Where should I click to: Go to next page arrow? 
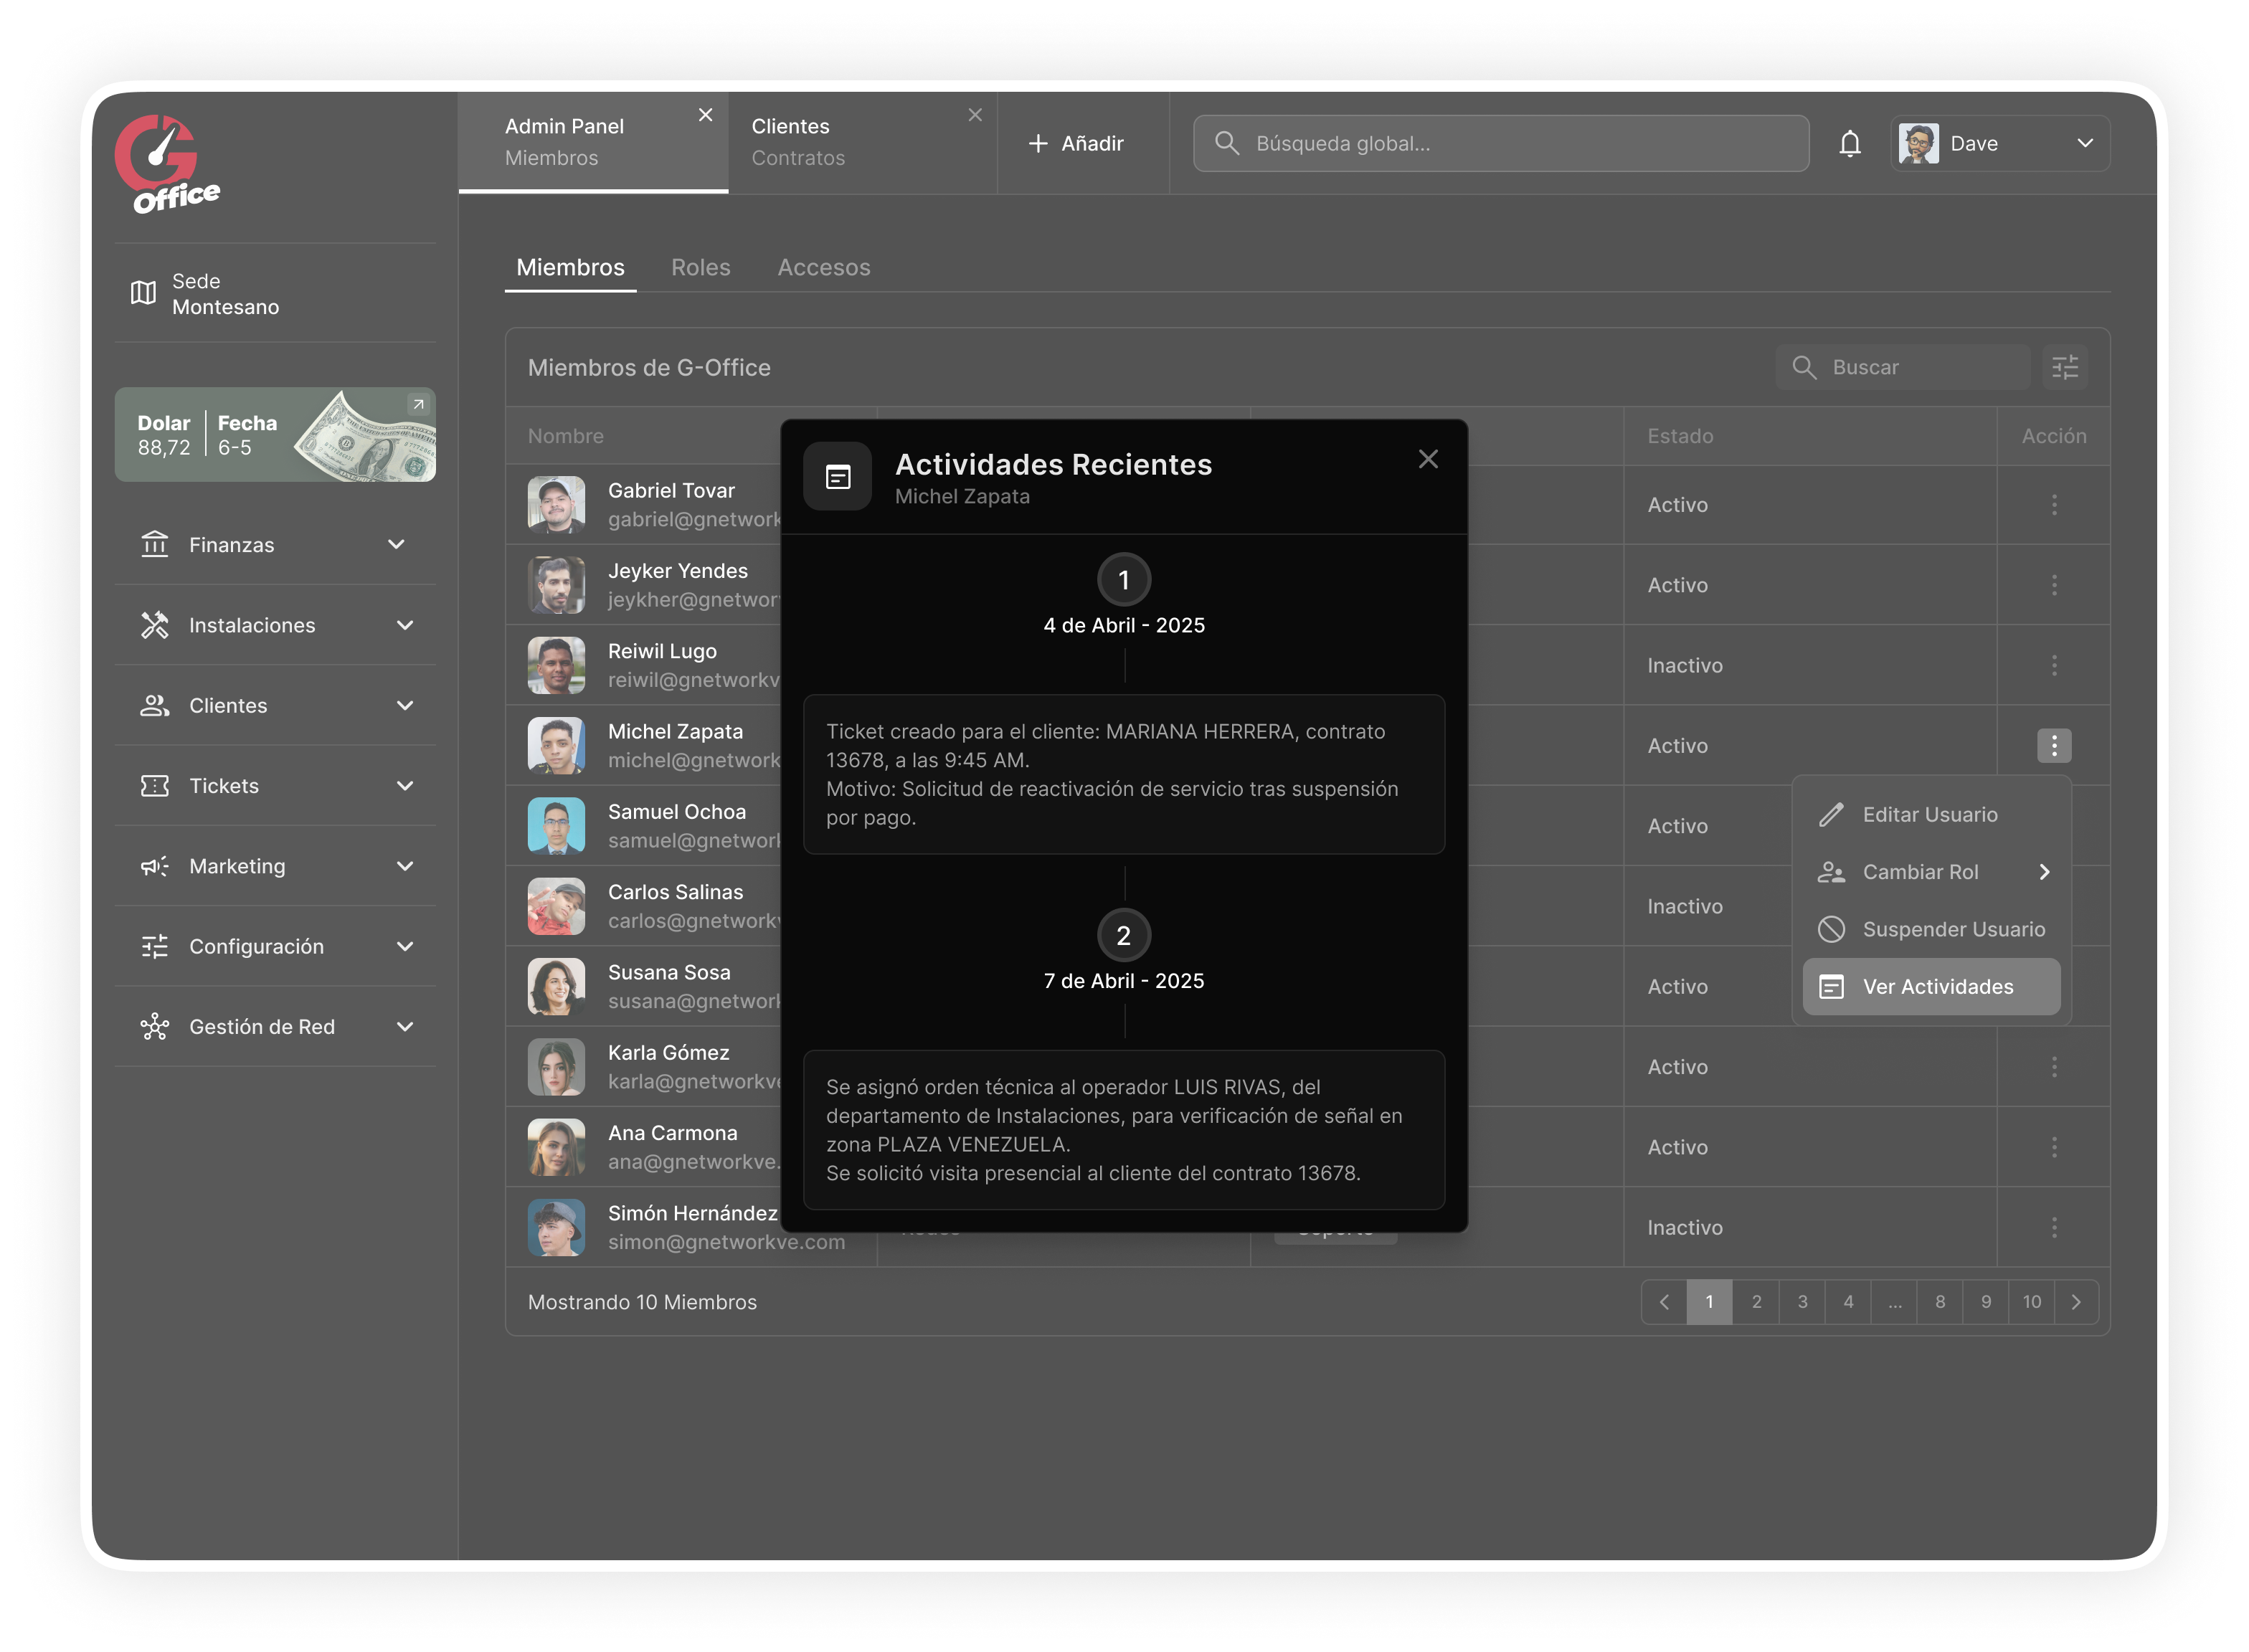point(2076,1301)
